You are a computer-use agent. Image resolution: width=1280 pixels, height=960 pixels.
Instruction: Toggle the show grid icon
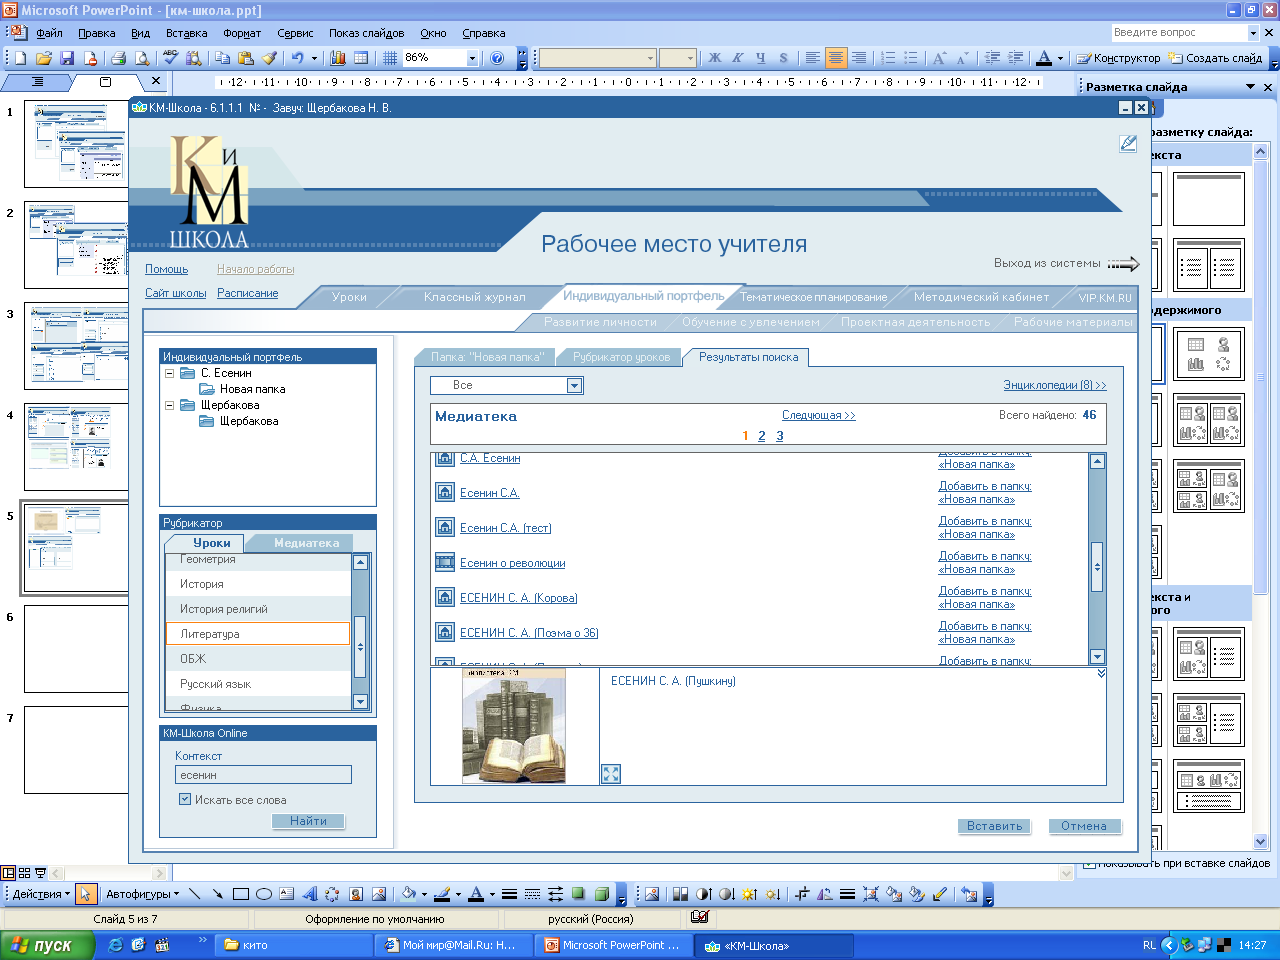[x=390, y=58]
